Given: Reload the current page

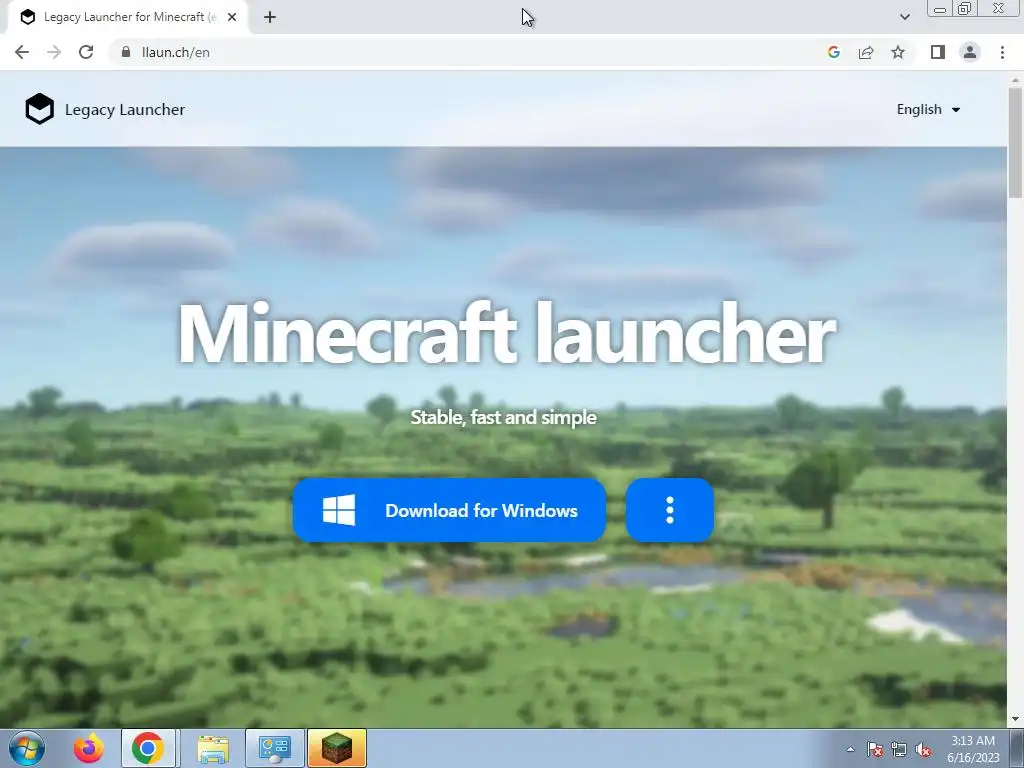Looking at the screenshot, I should 86,52.
